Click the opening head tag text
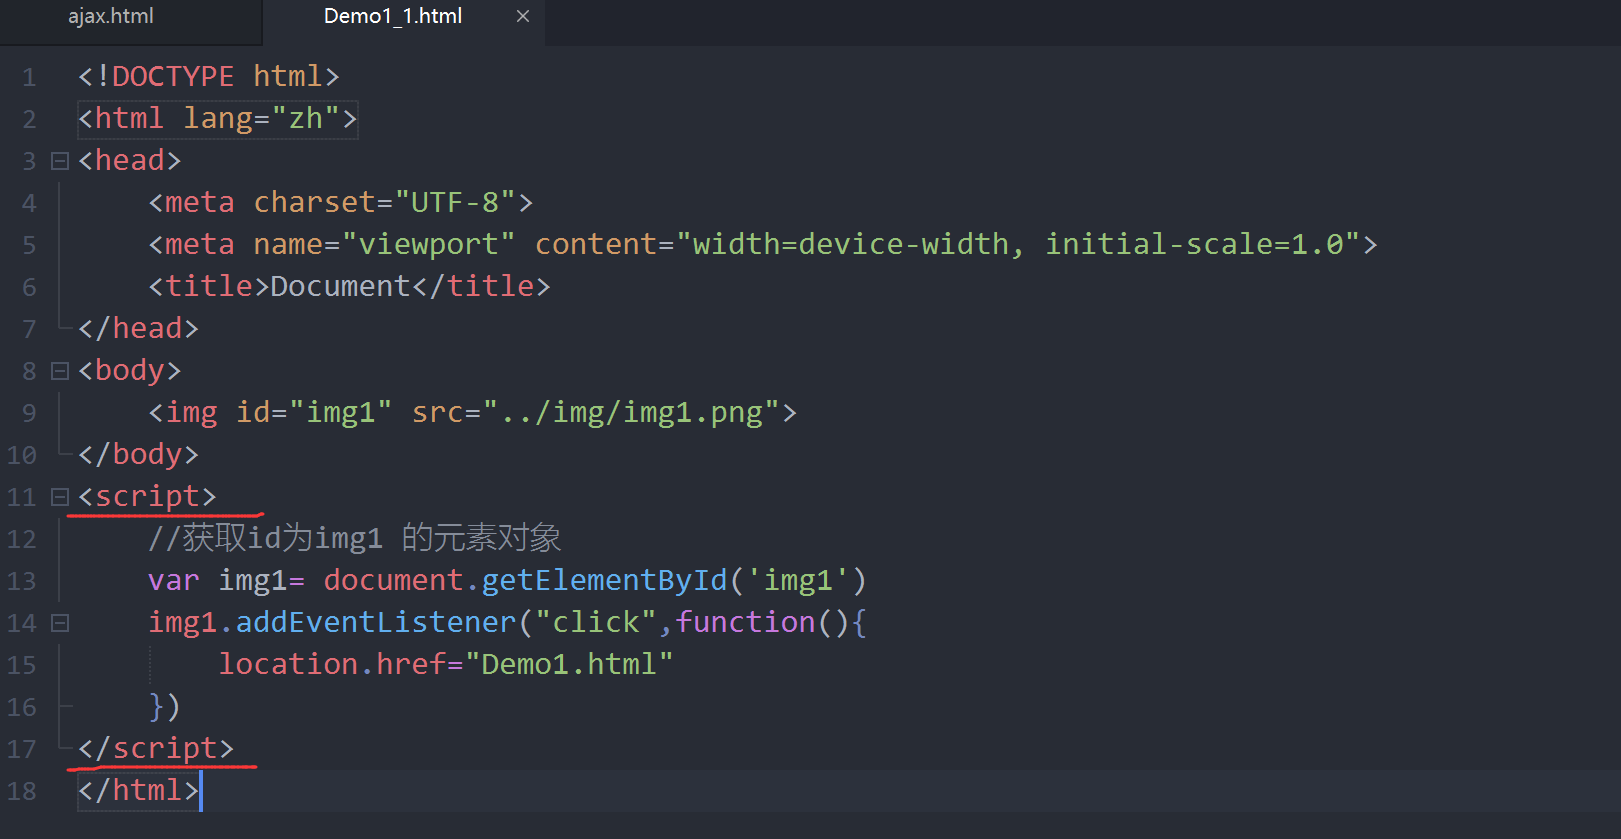This screenshot has width=1621, height=839. coord(130,160)
